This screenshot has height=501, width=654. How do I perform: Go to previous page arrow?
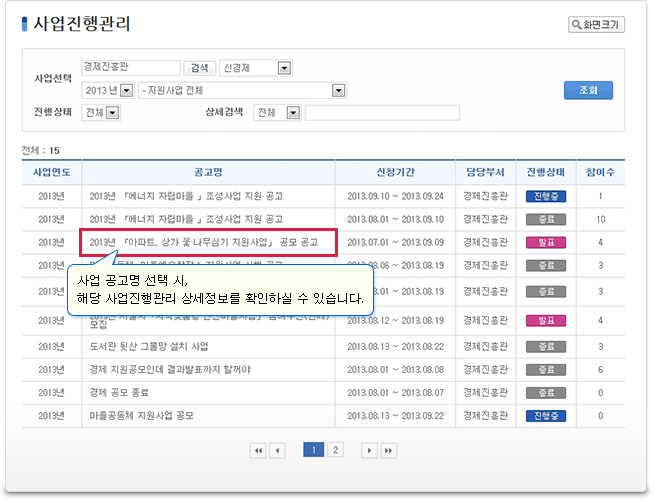pyautogui.click(x=277, y=451)
